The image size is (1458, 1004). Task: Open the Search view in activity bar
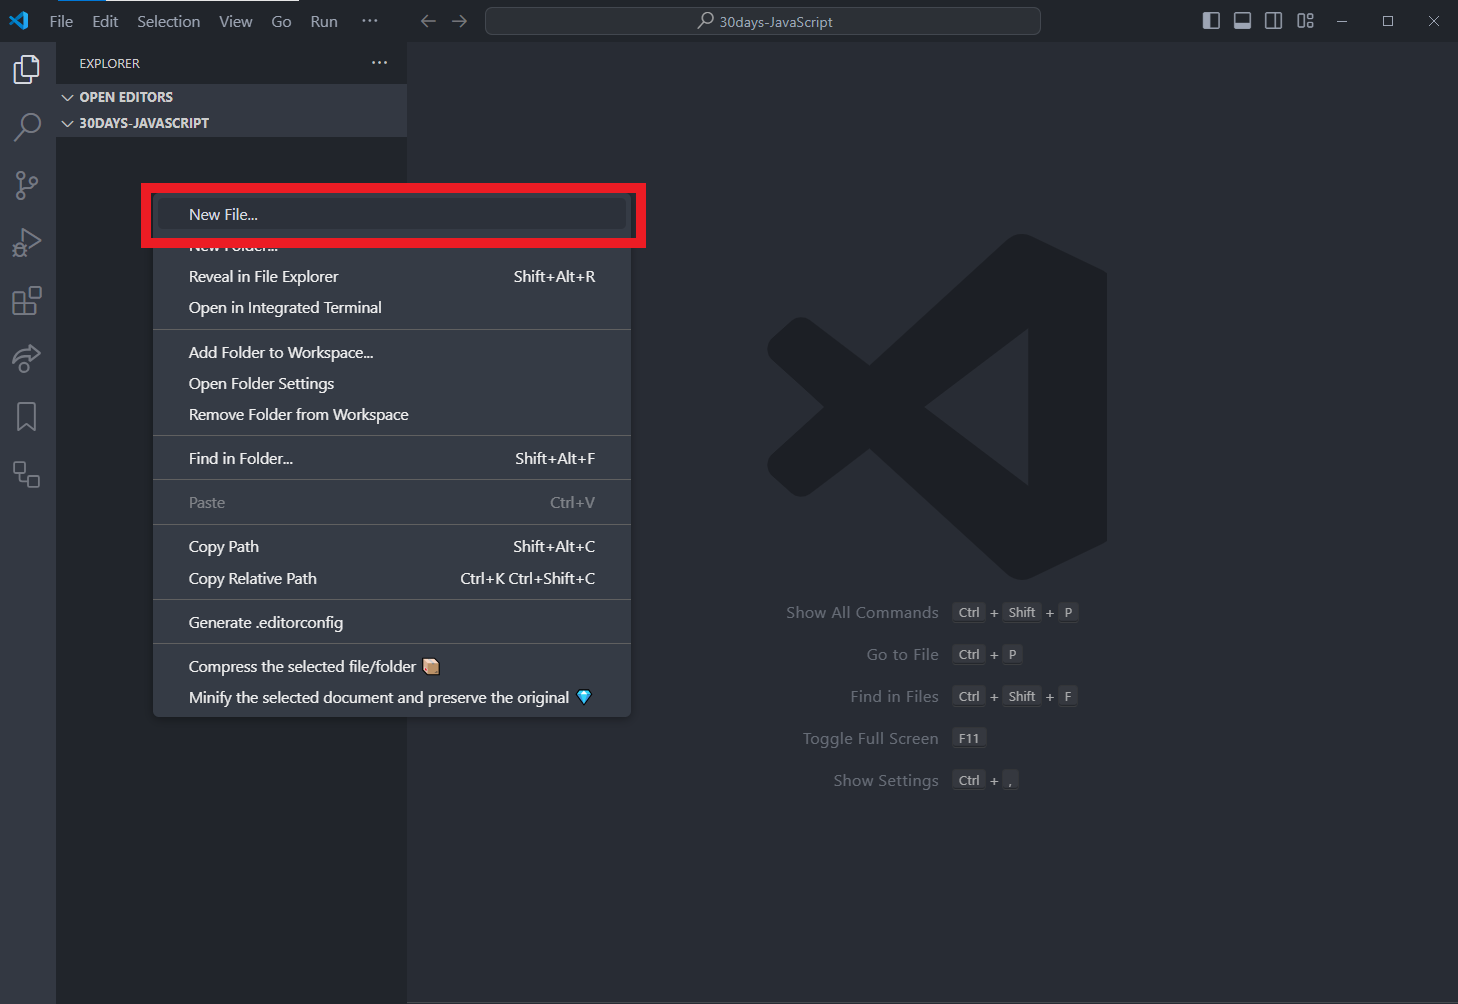pos(27,127)
